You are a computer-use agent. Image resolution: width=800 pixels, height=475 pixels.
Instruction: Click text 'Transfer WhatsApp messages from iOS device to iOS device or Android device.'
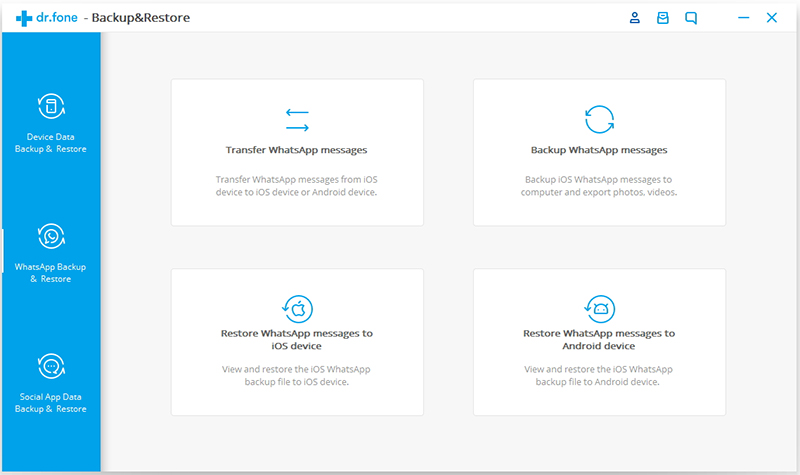coord(296,186)
